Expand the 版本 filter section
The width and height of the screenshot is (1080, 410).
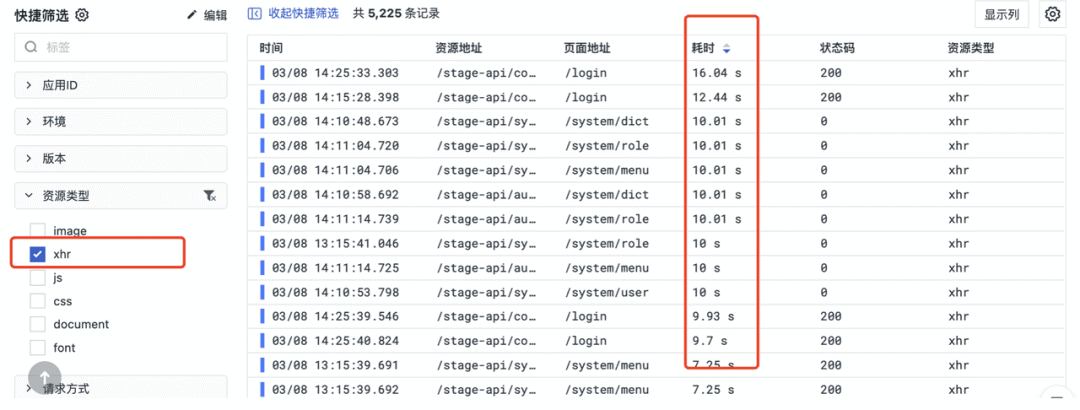tap(121, 158)
